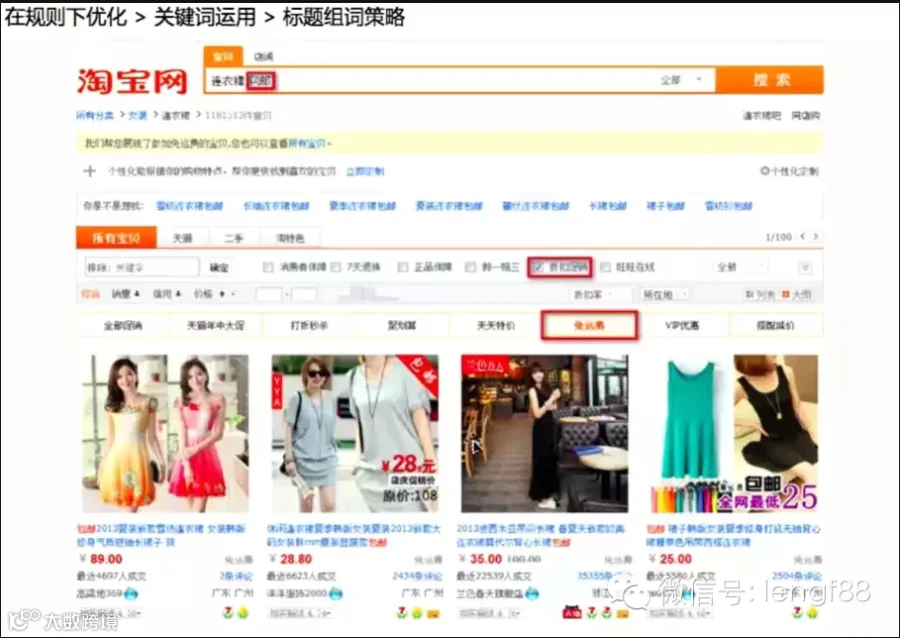Click the Tmall badge icon under the ¥35.00 item
The height and width of the screenshot is (638, 900).
click(x=572, y=613)
